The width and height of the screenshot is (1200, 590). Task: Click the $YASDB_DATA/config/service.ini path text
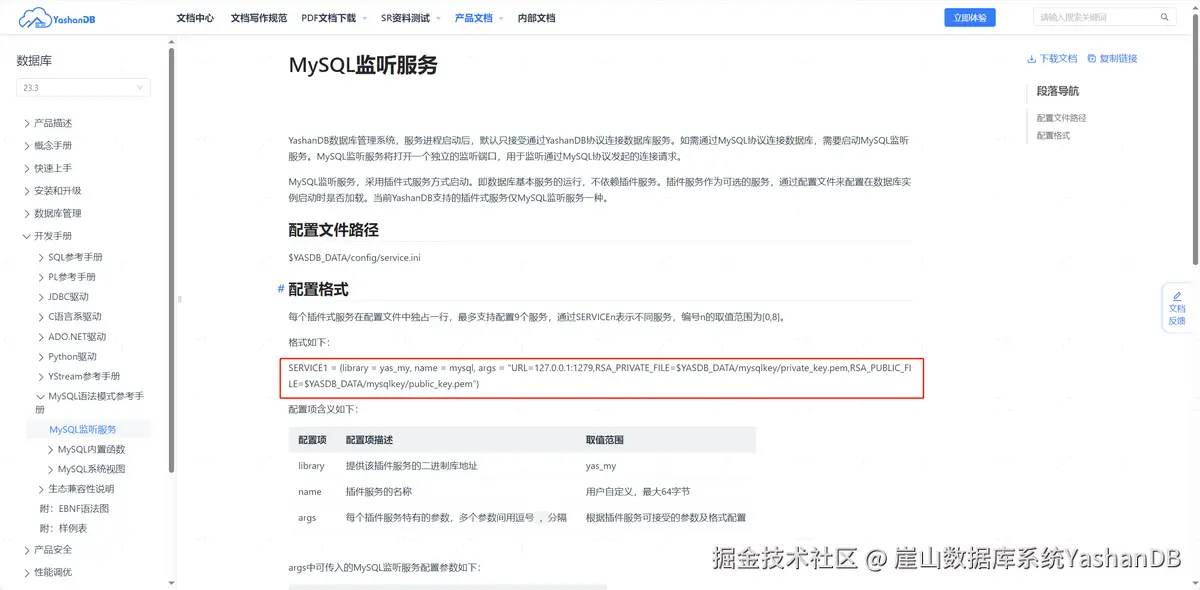[354, 258]
